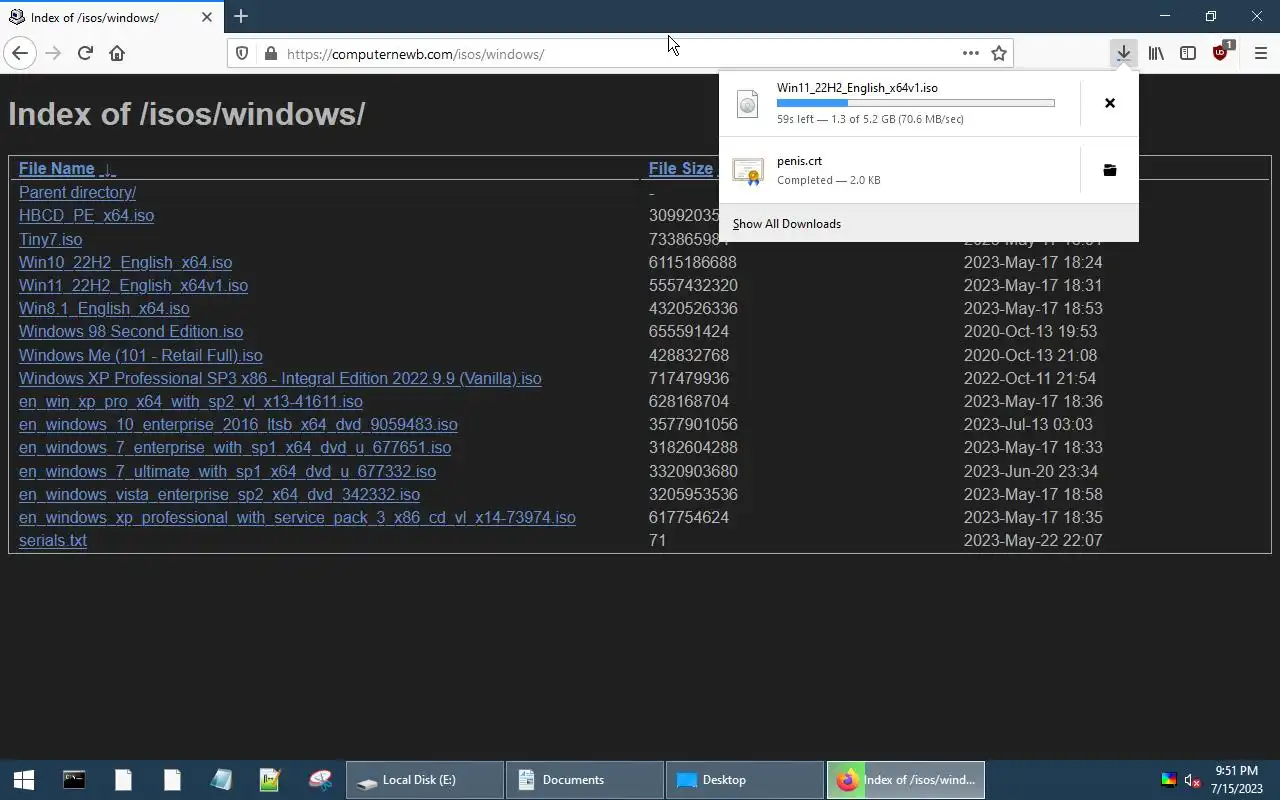Show the sidebar panel icon
The width and height of the screenshot is (1280, 800).
pyautogui.click(x=1188, y=53)
